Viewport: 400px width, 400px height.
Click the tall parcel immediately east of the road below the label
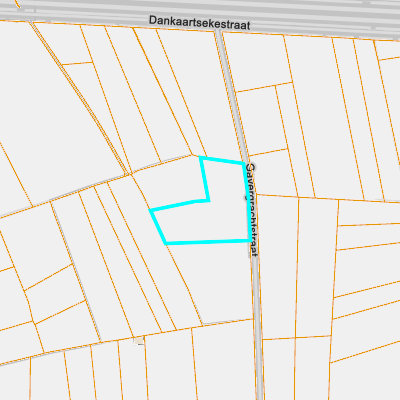pos(278,267)
